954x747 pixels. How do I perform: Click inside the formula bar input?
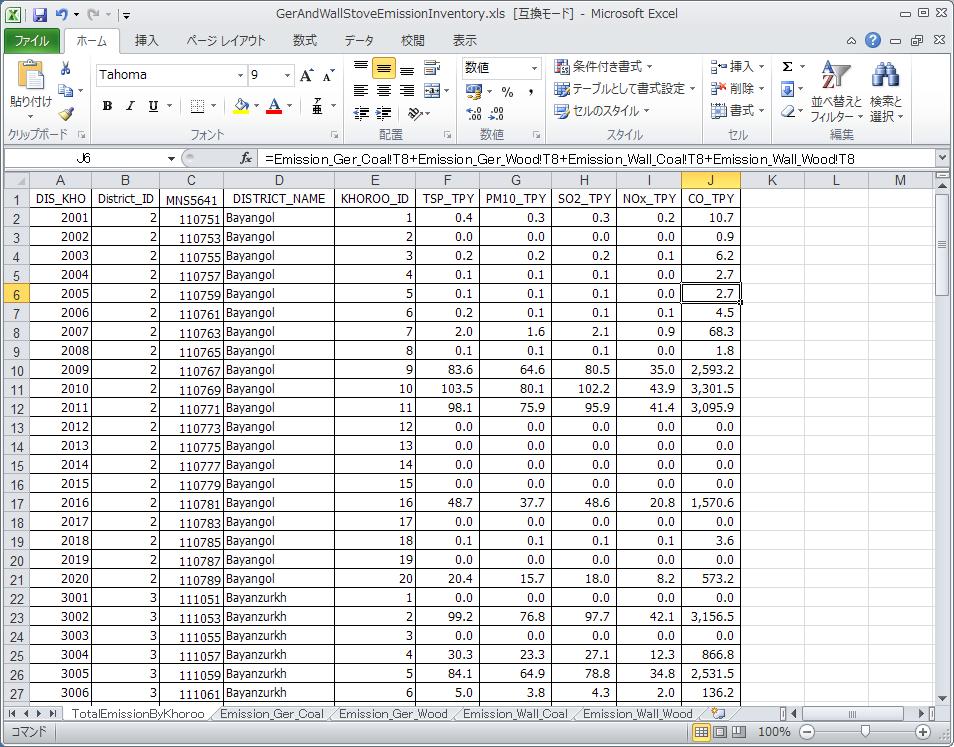click(597, 159)
